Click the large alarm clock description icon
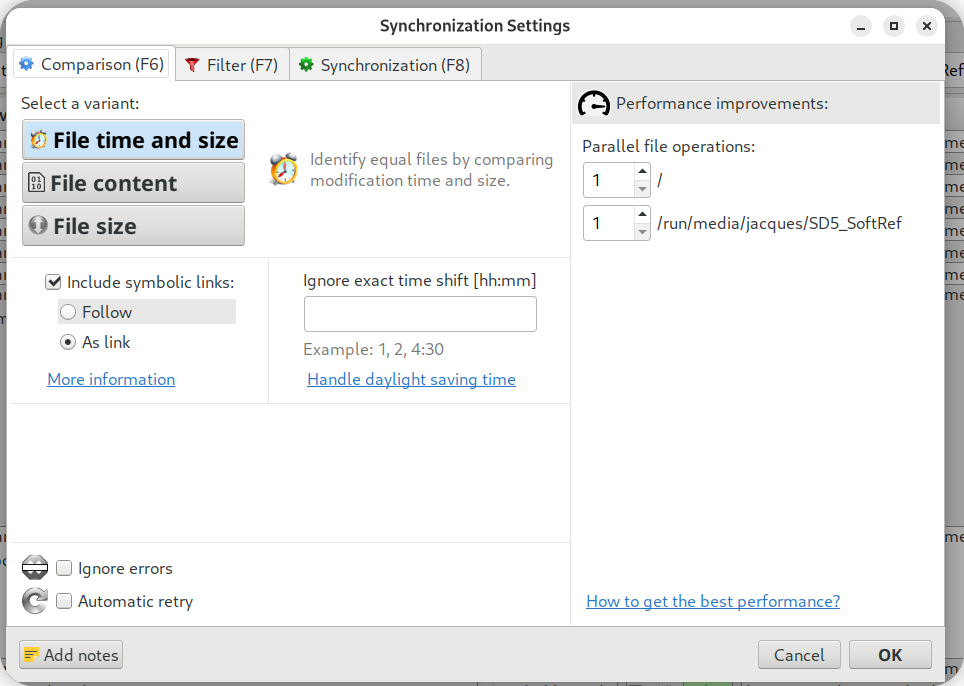Image resolution: width=964 pixels, height=686 pixels. point(284,170)
